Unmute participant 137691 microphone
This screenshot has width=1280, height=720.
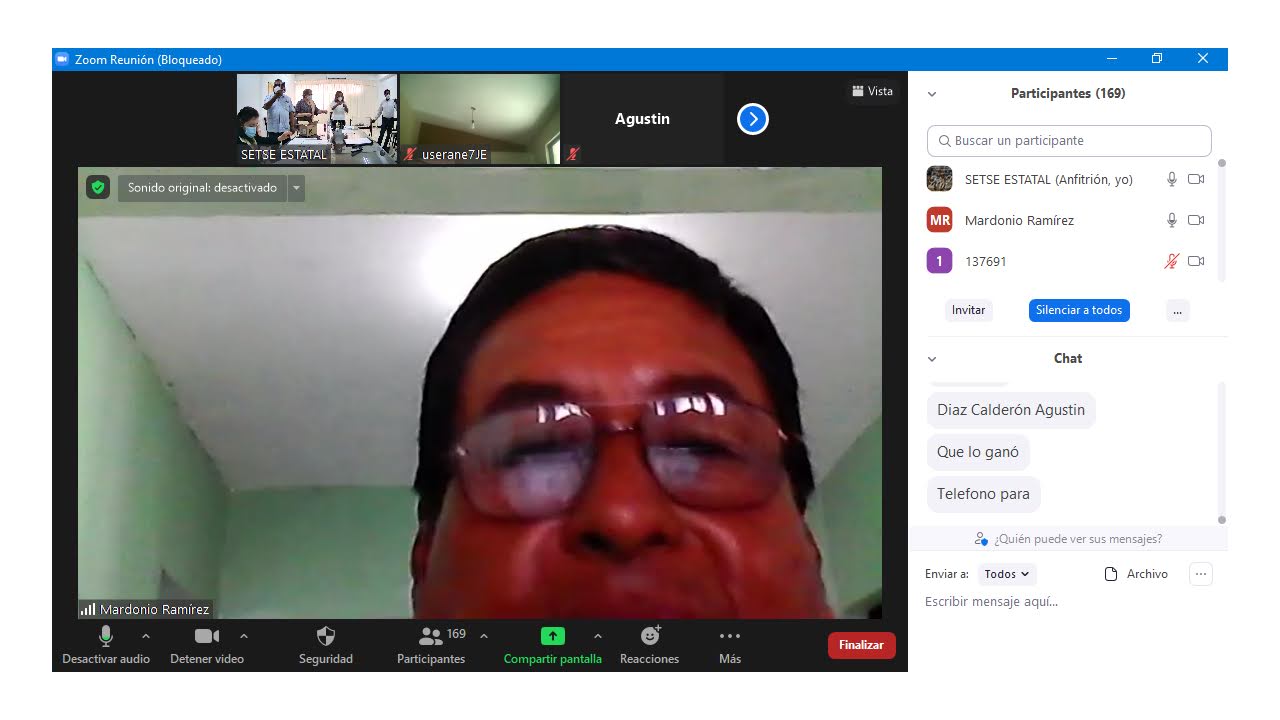point(1172,261)
